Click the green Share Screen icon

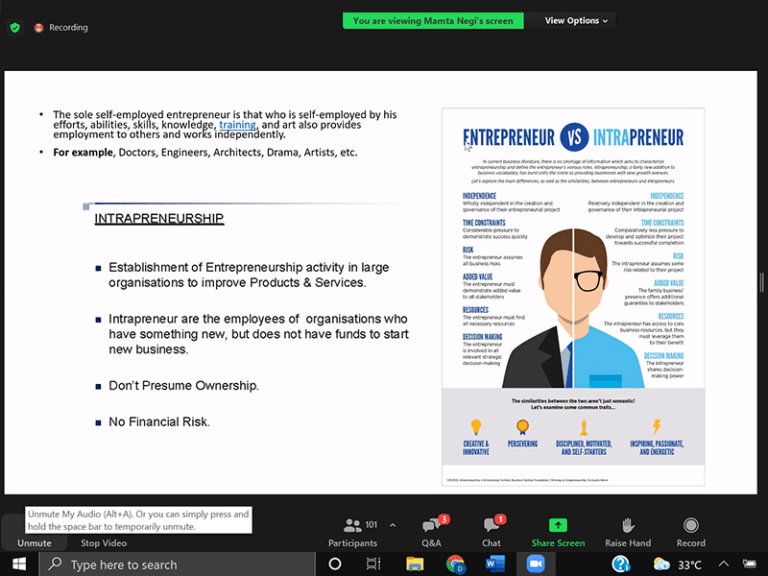pyautogui.click(x=558, y=526)
